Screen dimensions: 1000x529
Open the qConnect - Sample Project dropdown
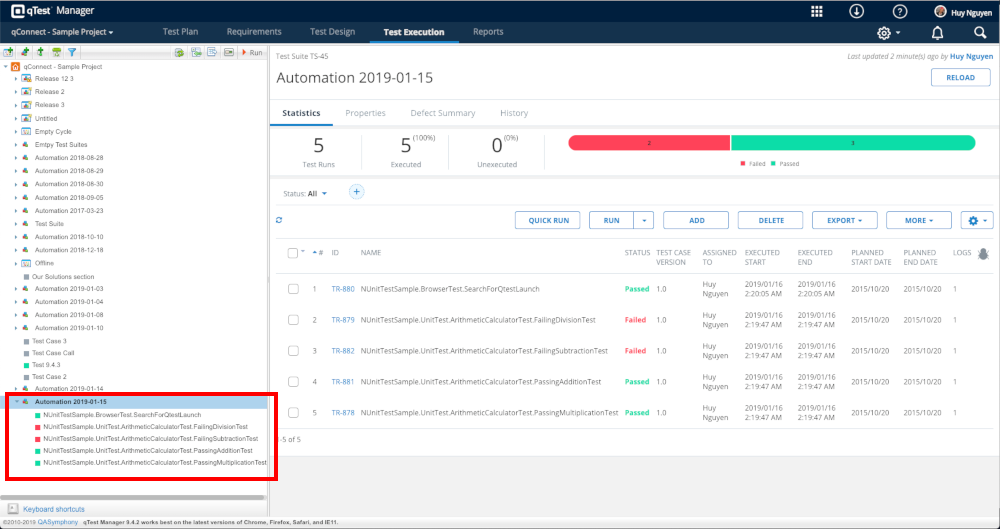pyautogui.click(x=62, y=32)
